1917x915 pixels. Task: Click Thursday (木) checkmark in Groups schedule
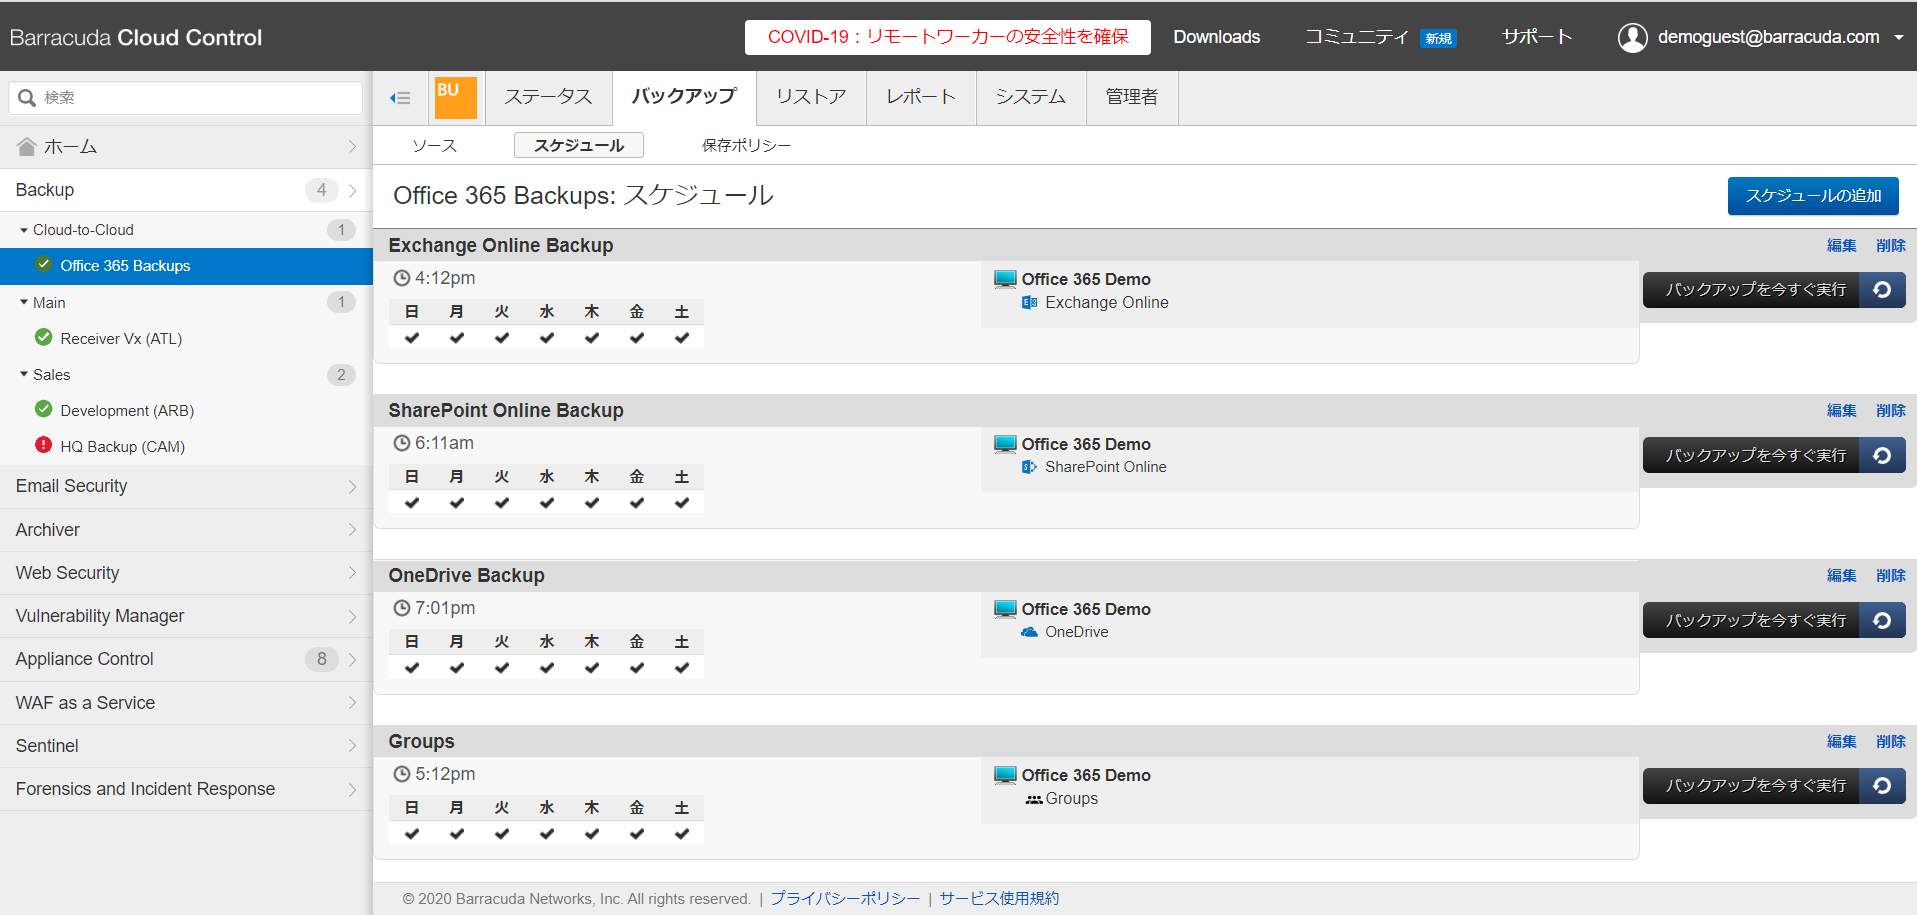pos(592,834)
